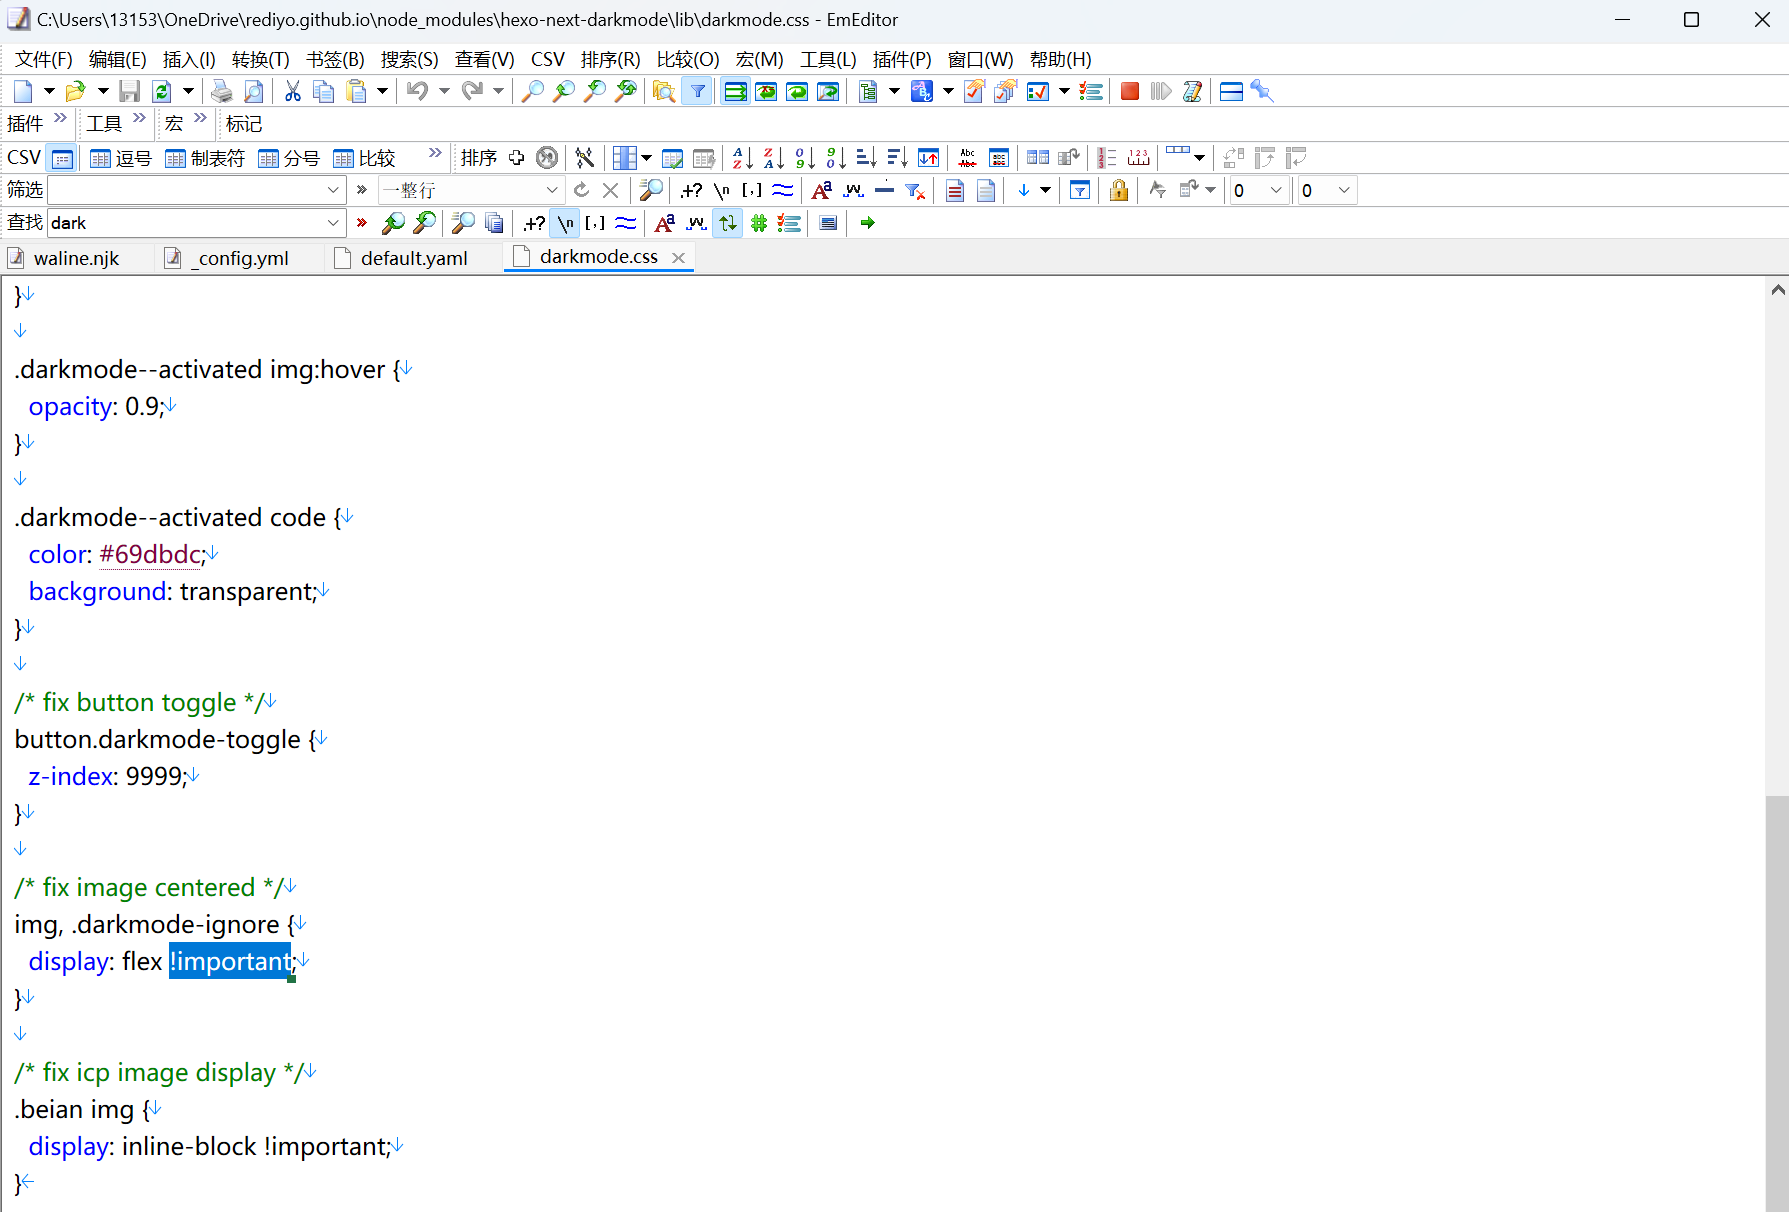
Task: Expand the Paste options dropdown arrow
Action: point(382,92)
